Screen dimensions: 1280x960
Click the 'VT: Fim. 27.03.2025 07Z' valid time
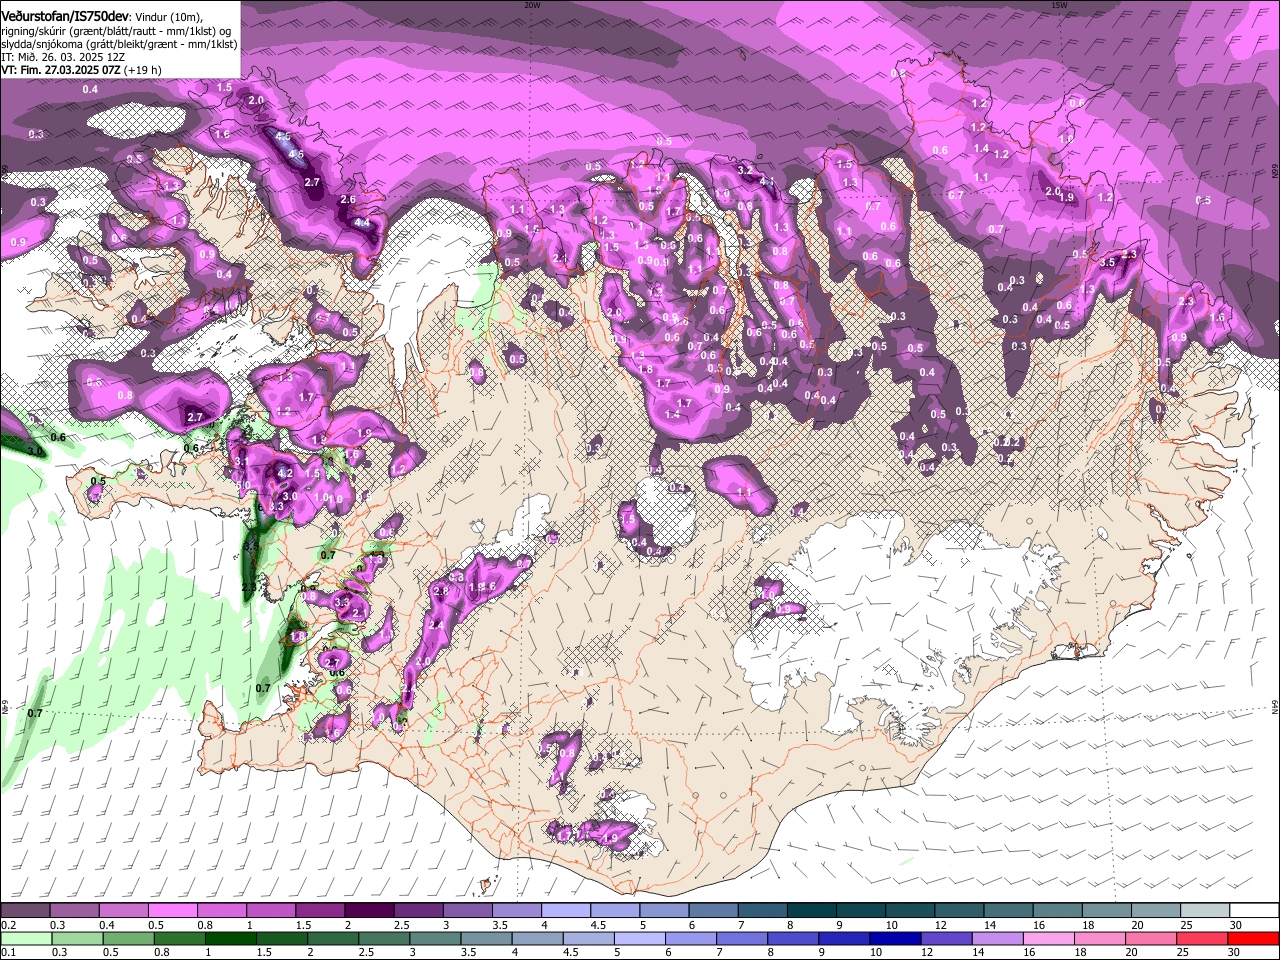59,70
